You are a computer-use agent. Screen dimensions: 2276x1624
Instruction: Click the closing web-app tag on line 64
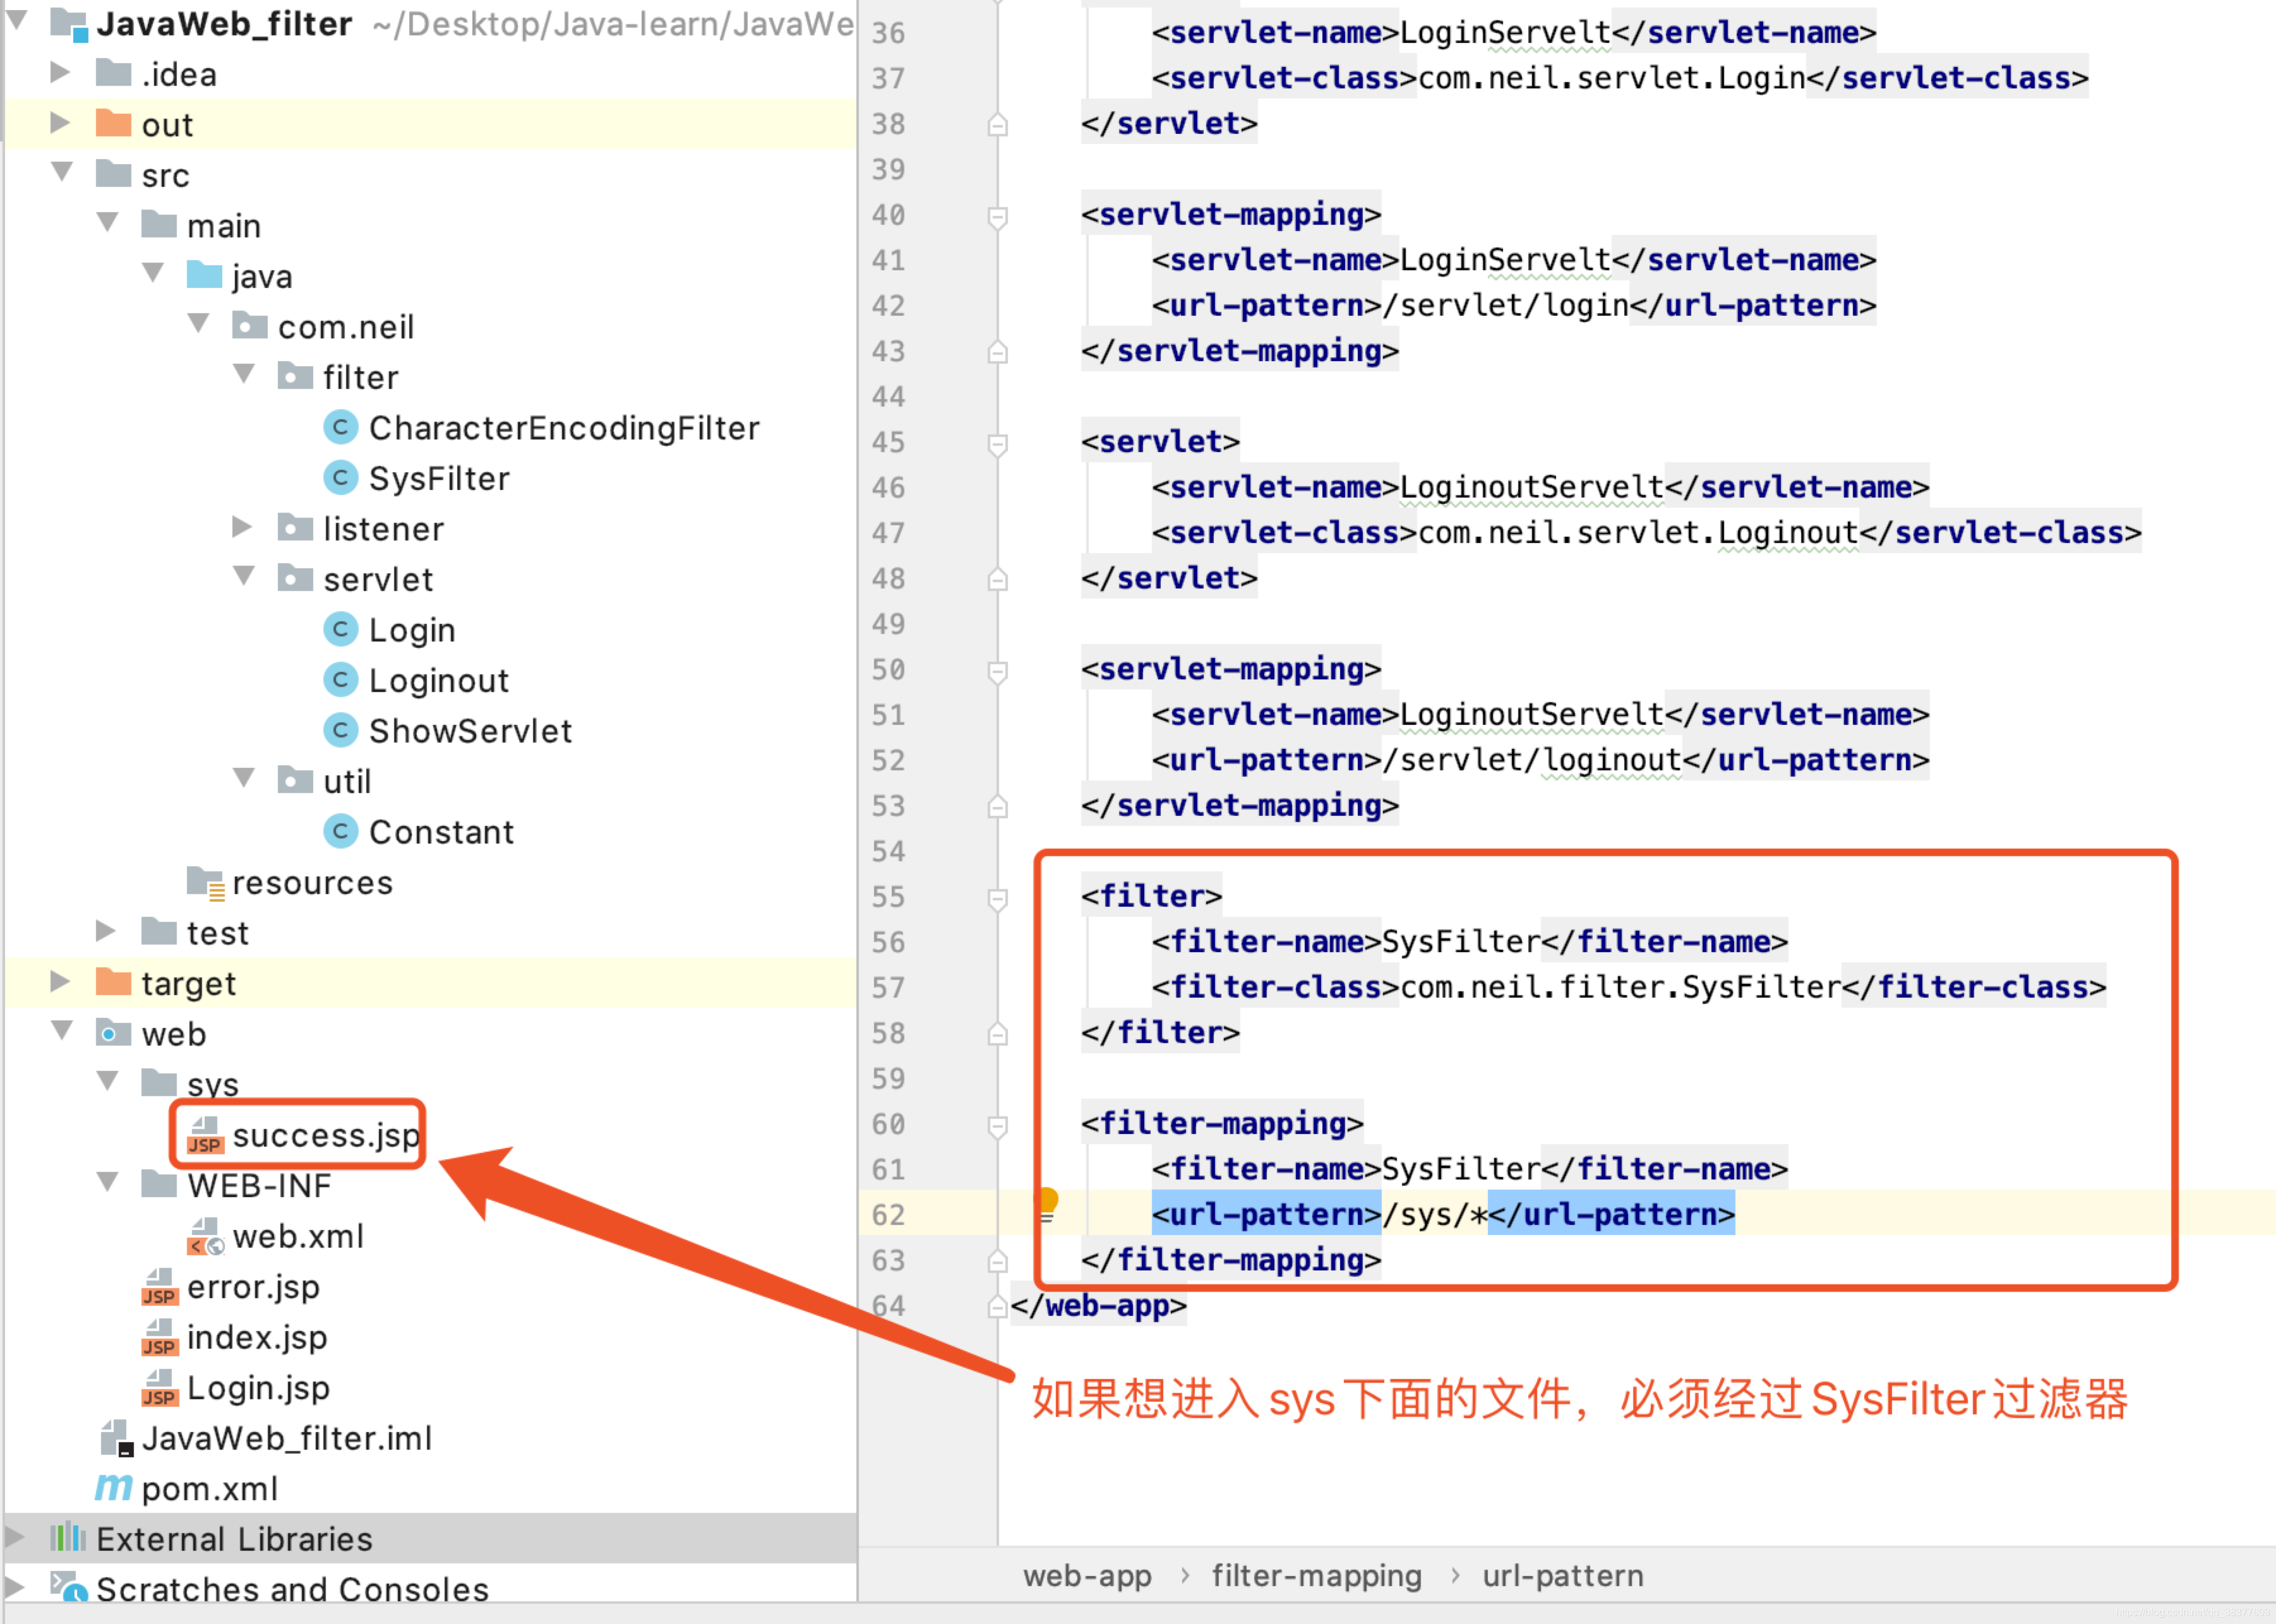[x=1098, y=1305]
